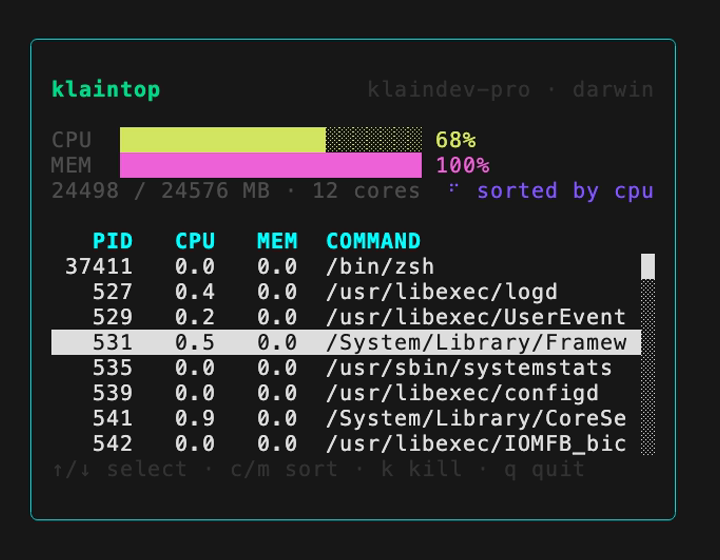Click PID 542
The height and width of the screenshot is (560, 720).
(112, 443)
